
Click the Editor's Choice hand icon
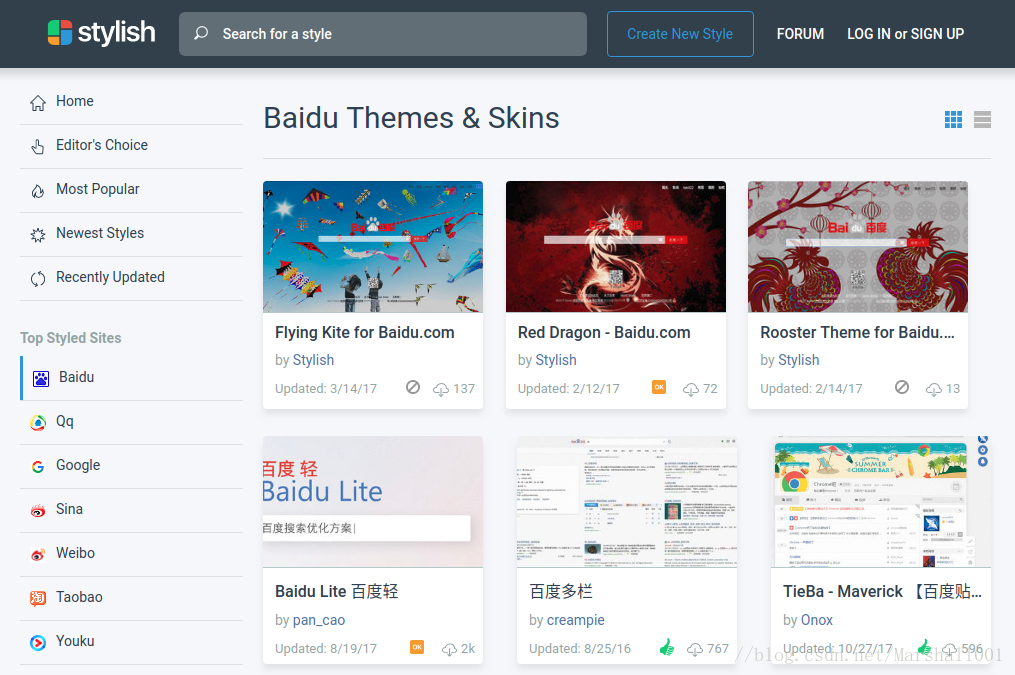38,146
